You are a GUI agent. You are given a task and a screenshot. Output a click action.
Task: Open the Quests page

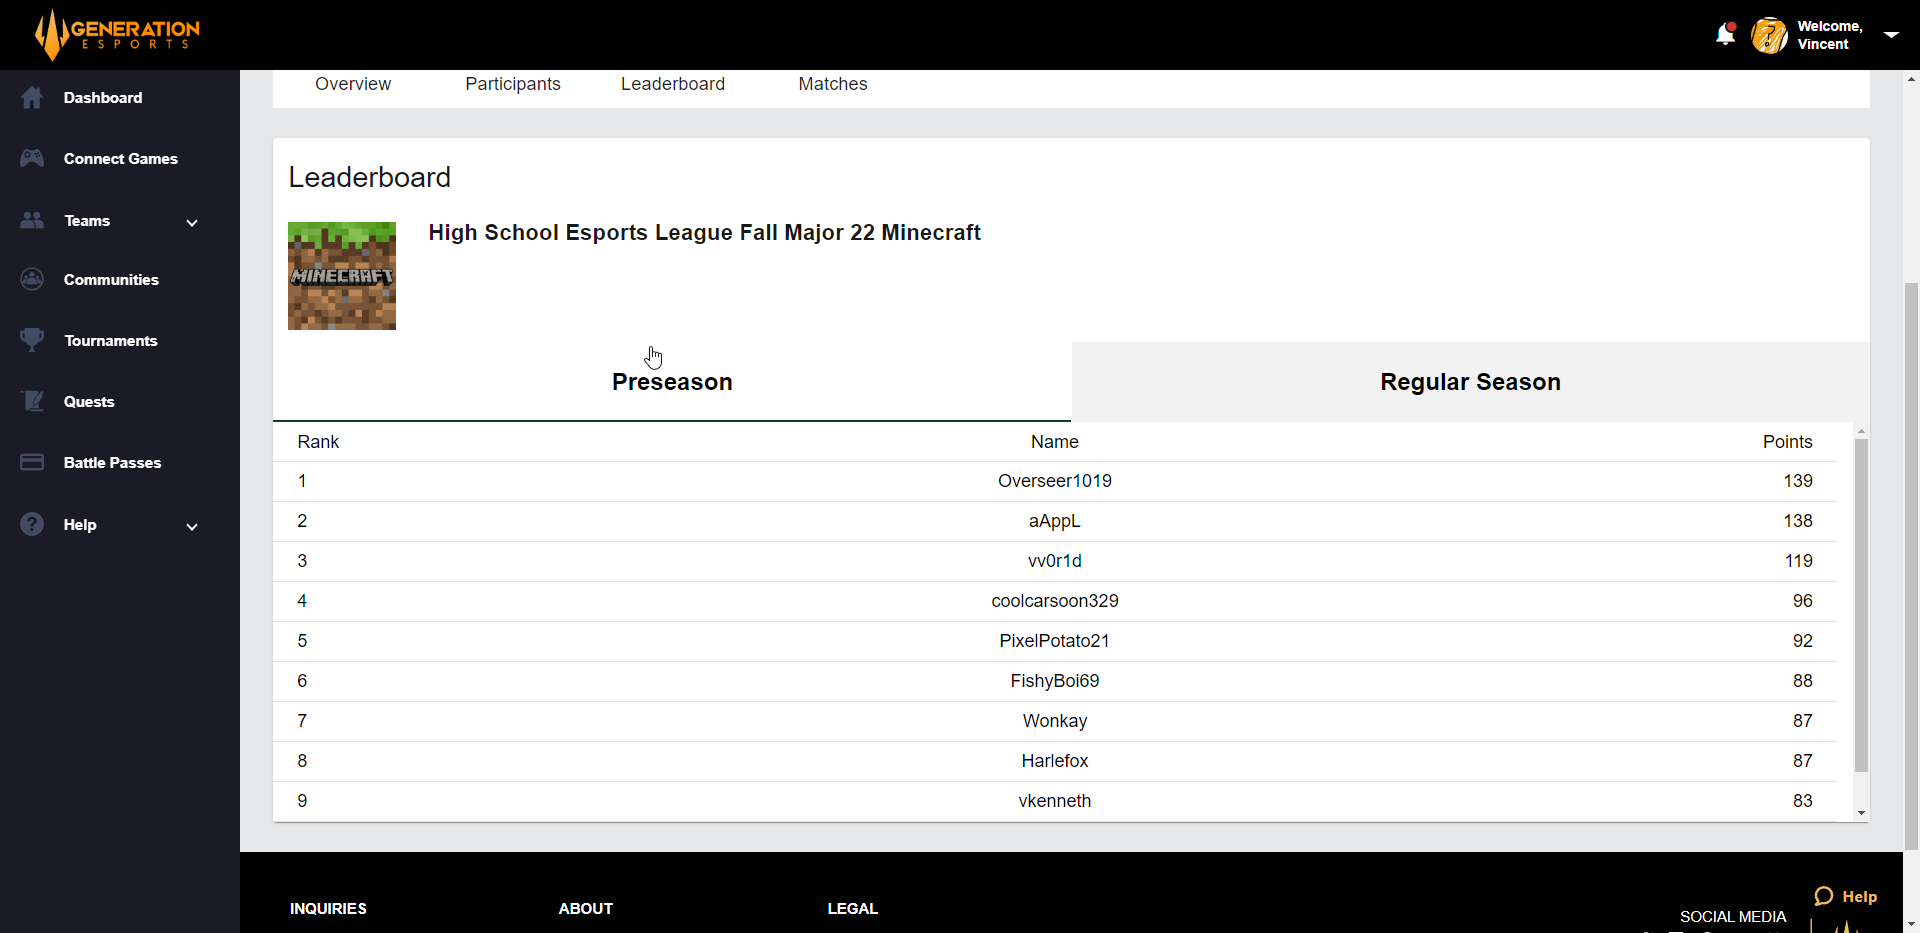click(x=89, y=402)
